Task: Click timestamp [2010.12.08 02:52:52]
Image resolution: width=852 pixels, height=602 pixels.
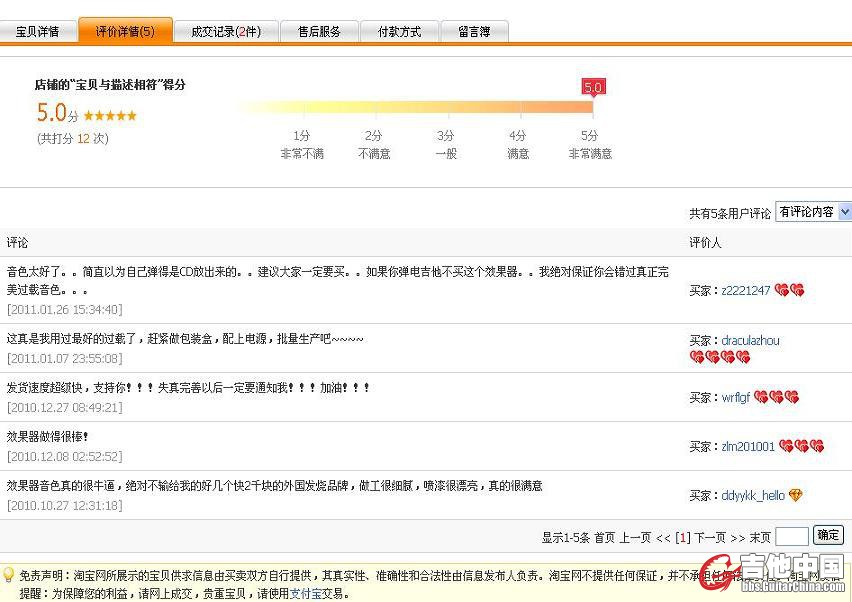Action: [65, 456]
